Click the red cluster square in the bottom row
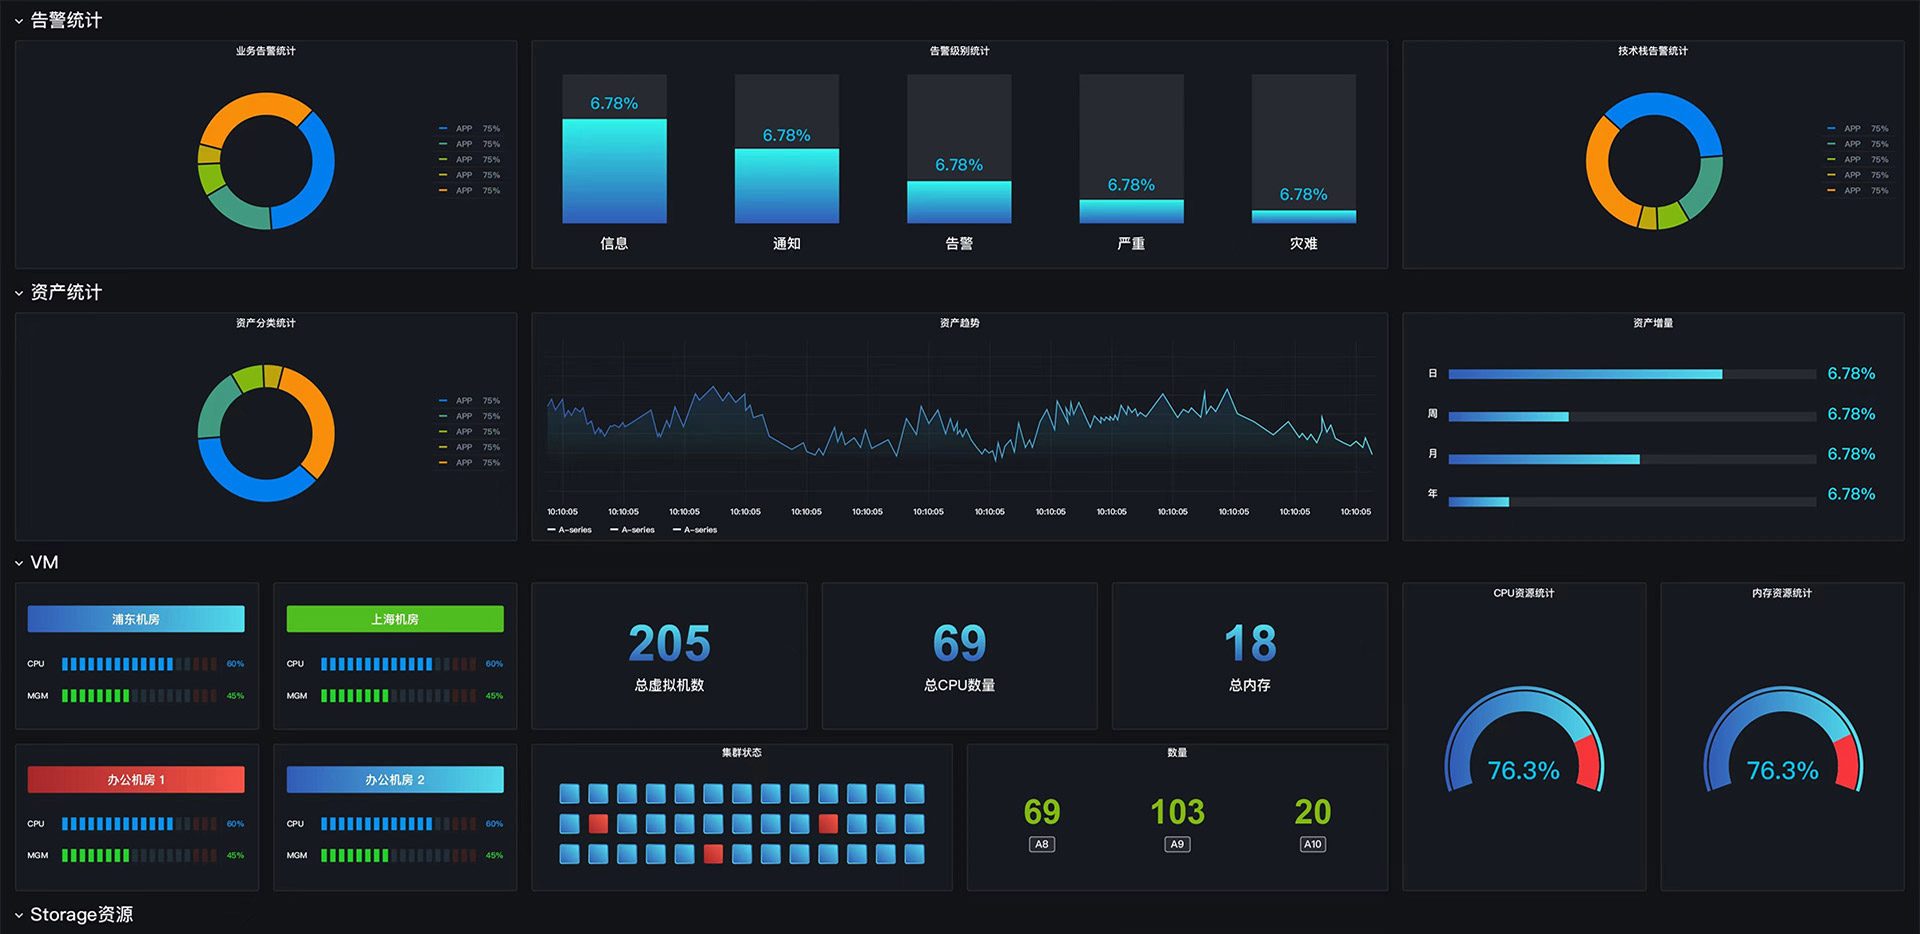 pos(713,854)
